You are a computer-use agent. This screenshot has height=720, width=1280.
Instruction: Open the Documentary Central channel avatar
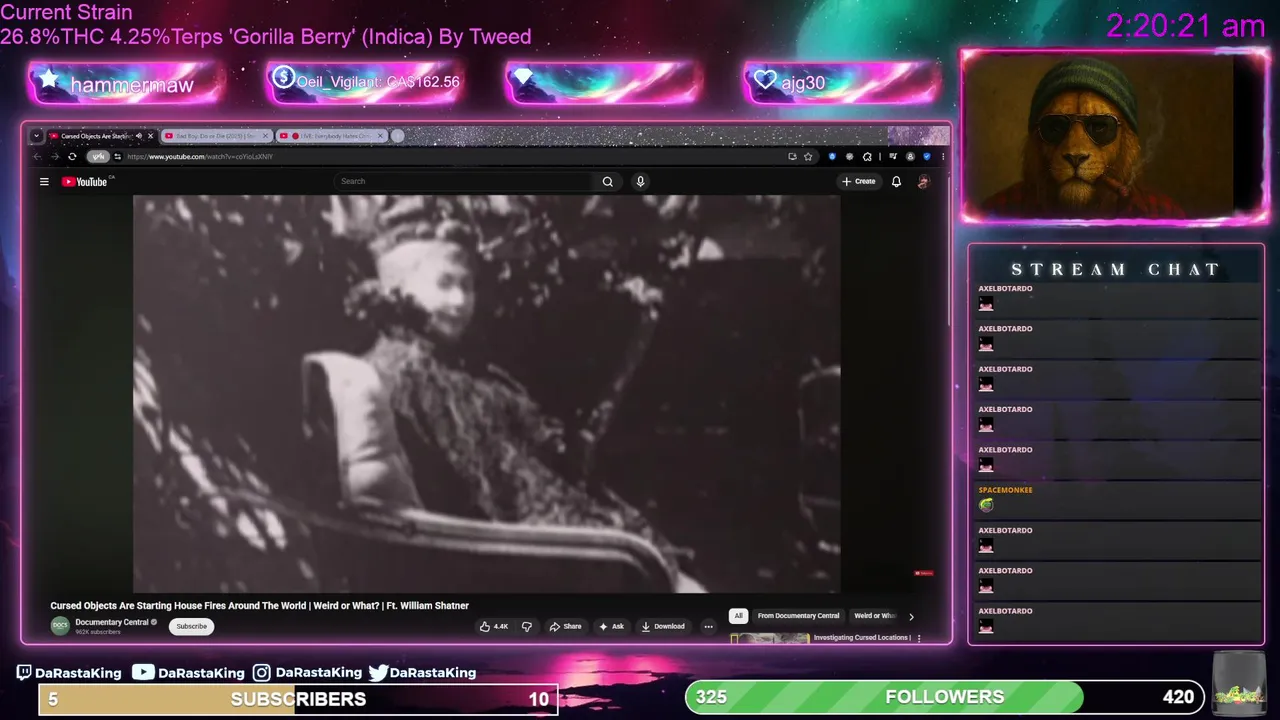(60, 626)
